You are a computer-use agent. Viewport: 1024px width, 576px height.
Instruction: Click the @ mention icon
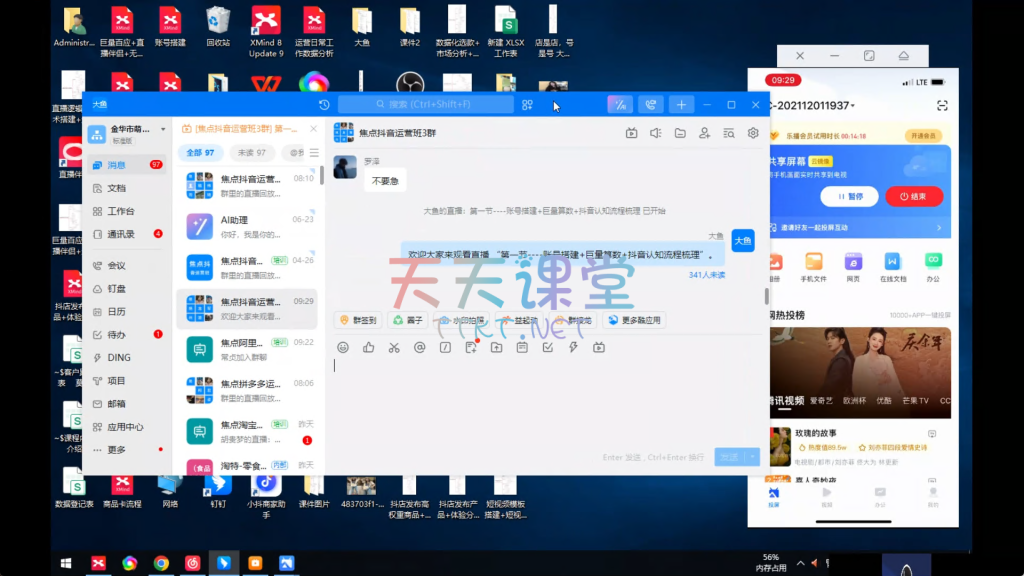pos(420,347)
